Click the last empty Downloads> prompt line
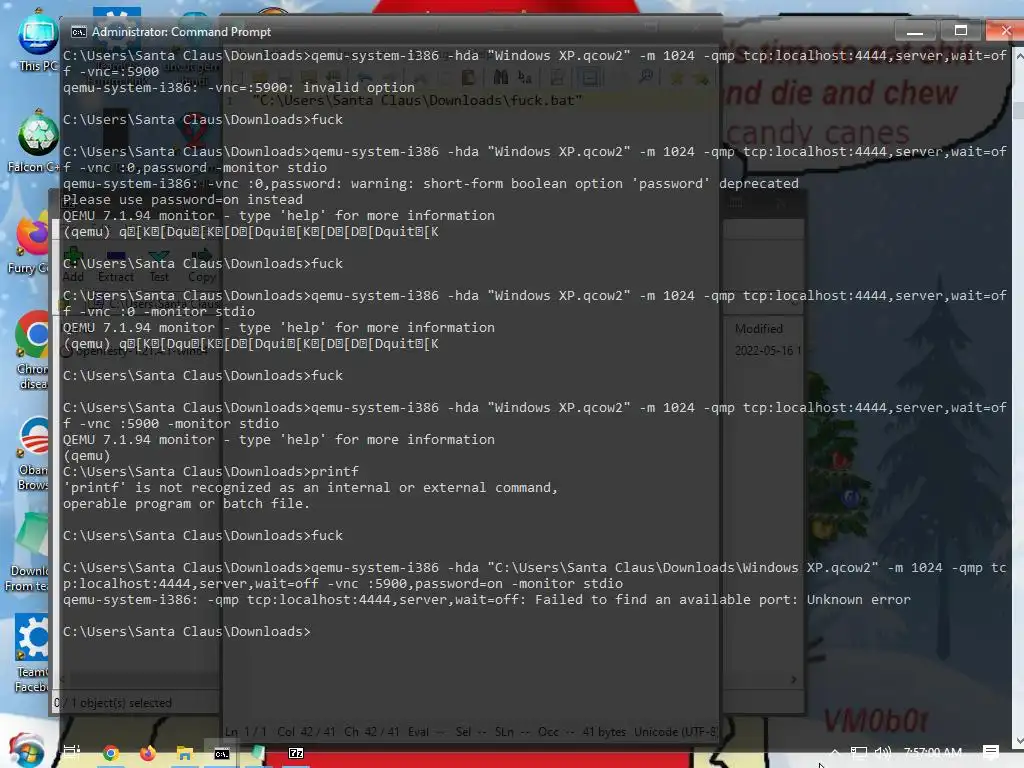This screenshot has height=768, width=1024. pos(187,632)
